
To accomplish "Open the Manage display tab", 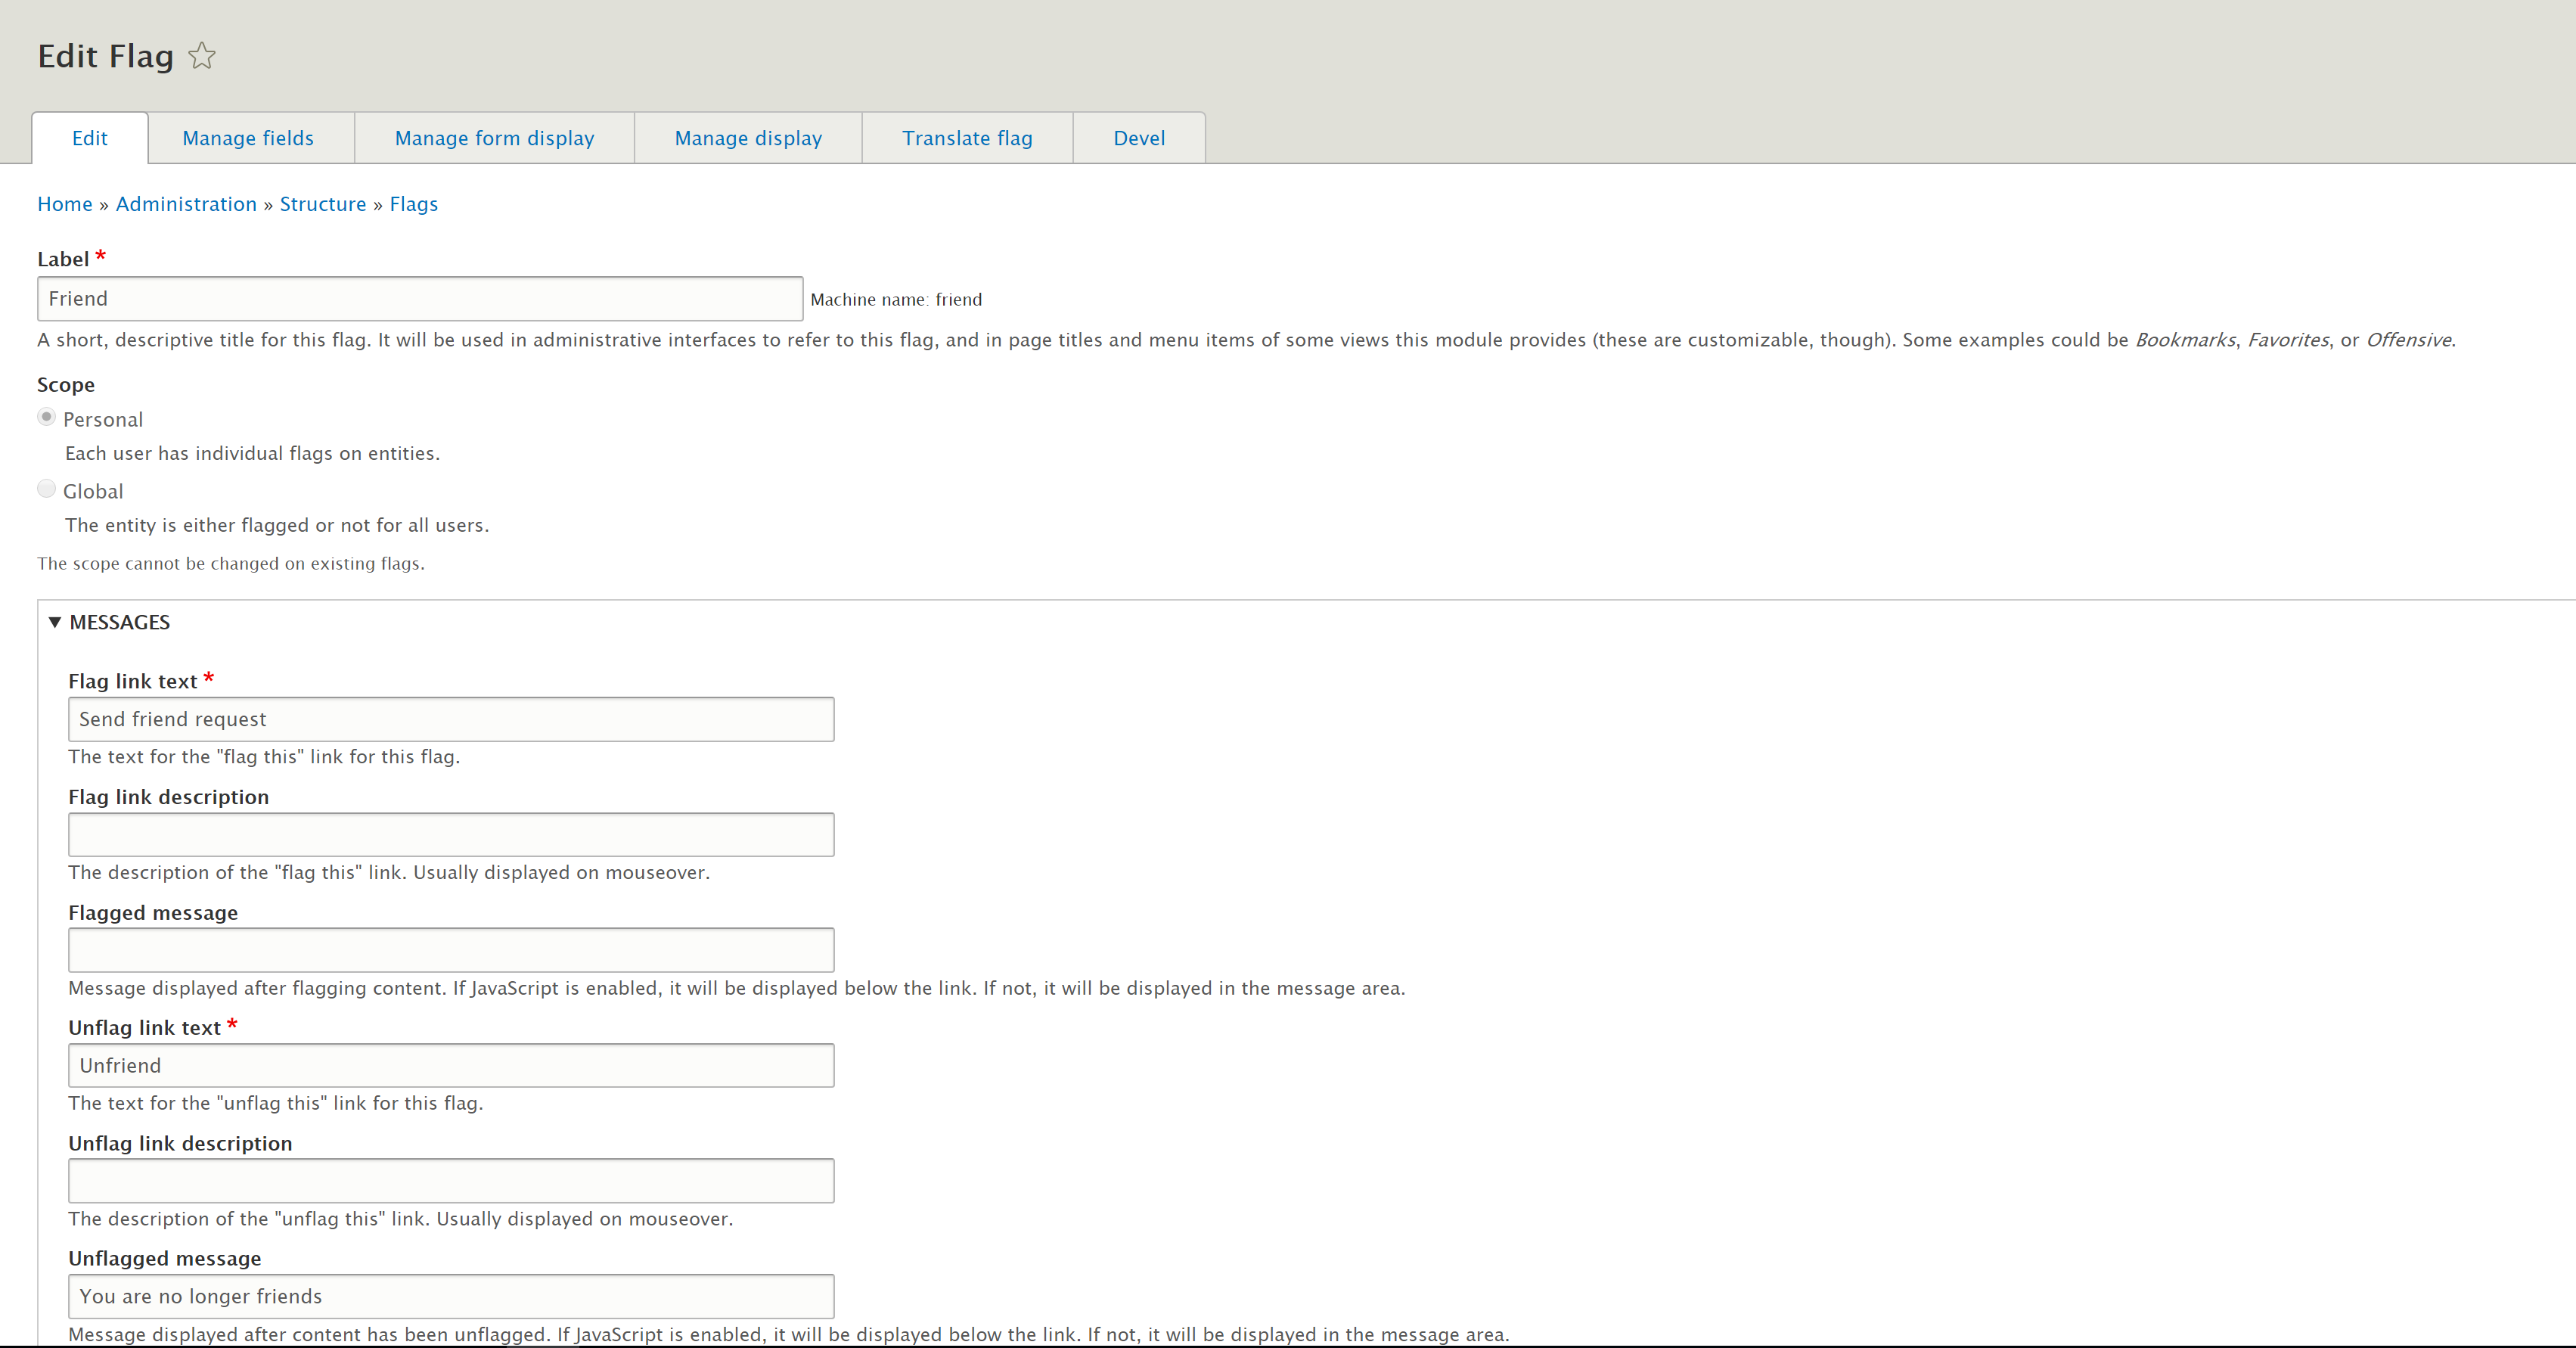I will click(x=748, y=138).
